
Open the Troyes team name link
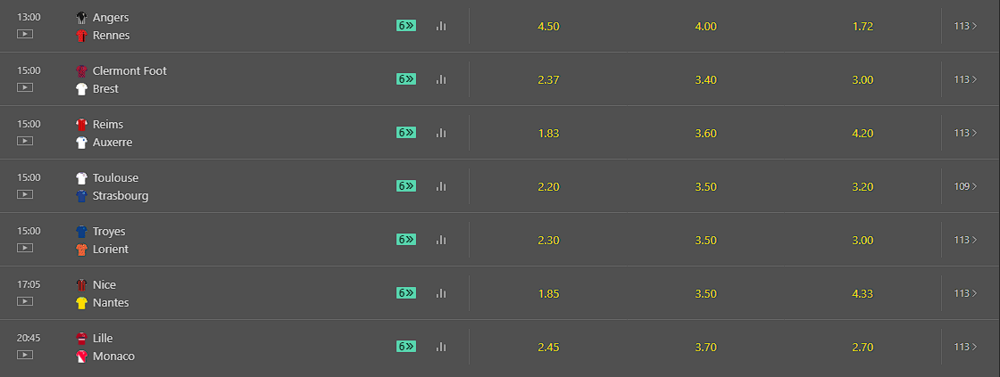(x=109, y=232)
